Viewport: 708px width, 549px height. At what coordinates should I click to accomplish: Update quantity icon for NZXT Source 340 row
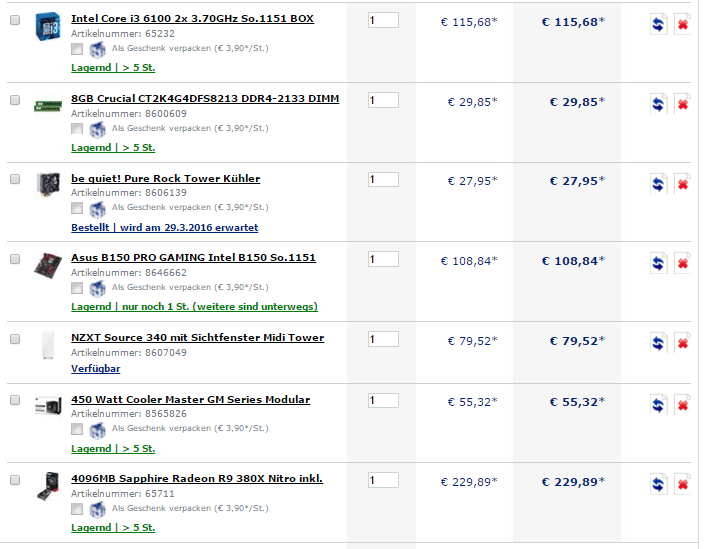pos(658,343)
